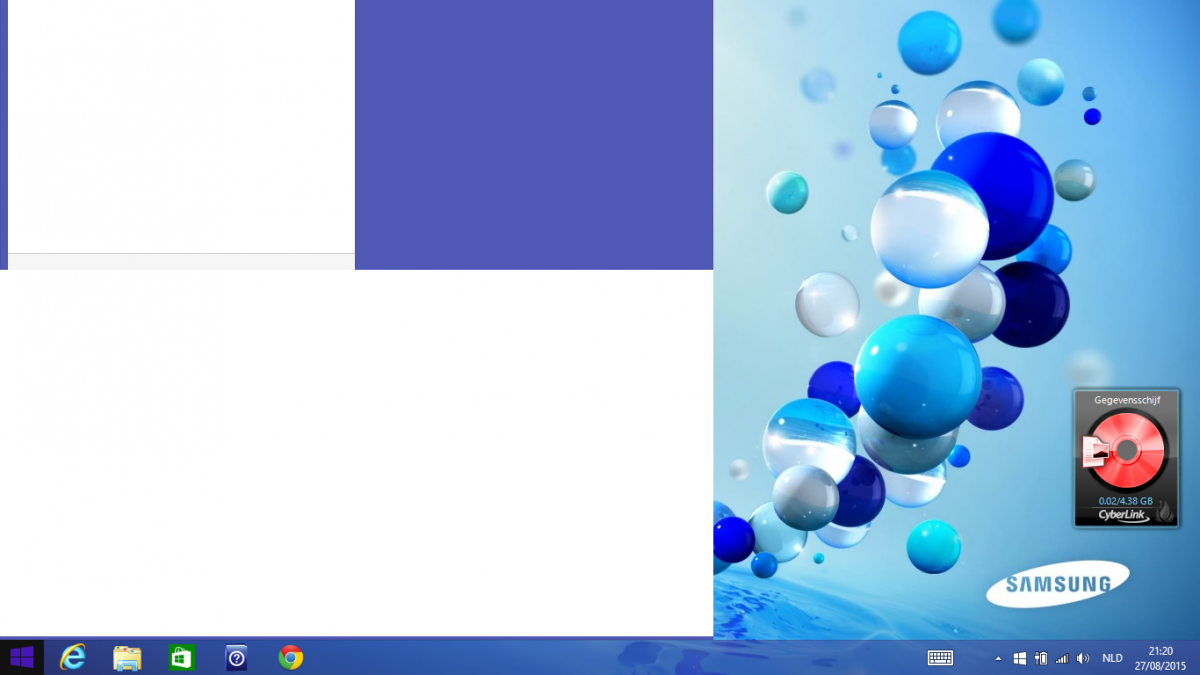The height and width of the screenshot is (675, 1200).
Task: Open the clock showing 21:20
Action: 1160,658
